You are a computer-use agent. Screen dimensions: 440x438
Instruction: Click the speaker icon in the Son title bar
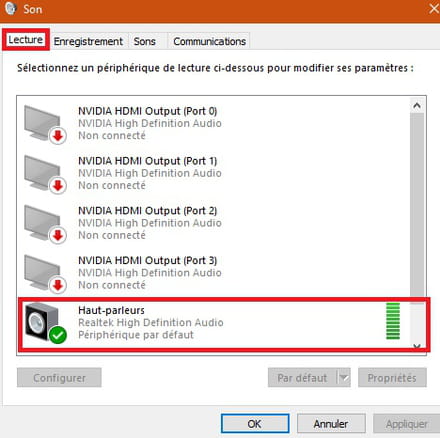pyautogui.click(x=11, y=8)
